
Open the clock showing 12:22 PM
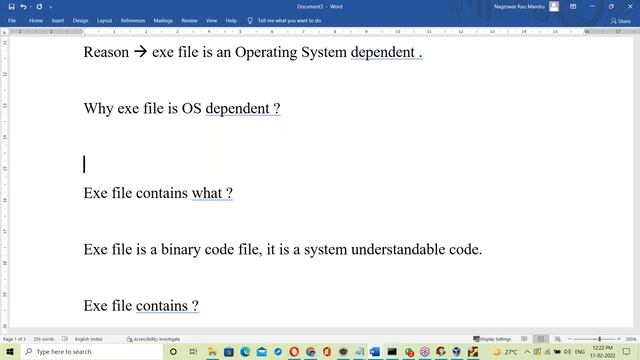coord(602,352)
